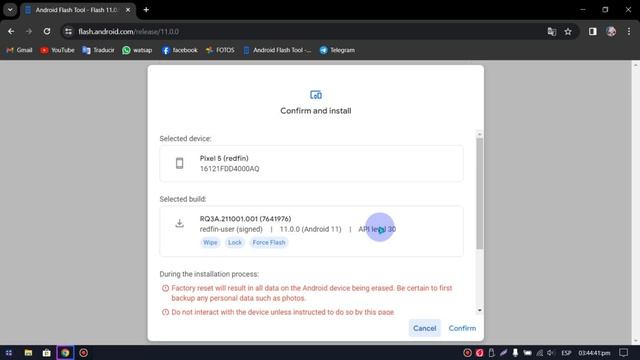This screenshot has height=360, width=640.
Task: Click the Force Flash chip
Action: tap(269, 242)
